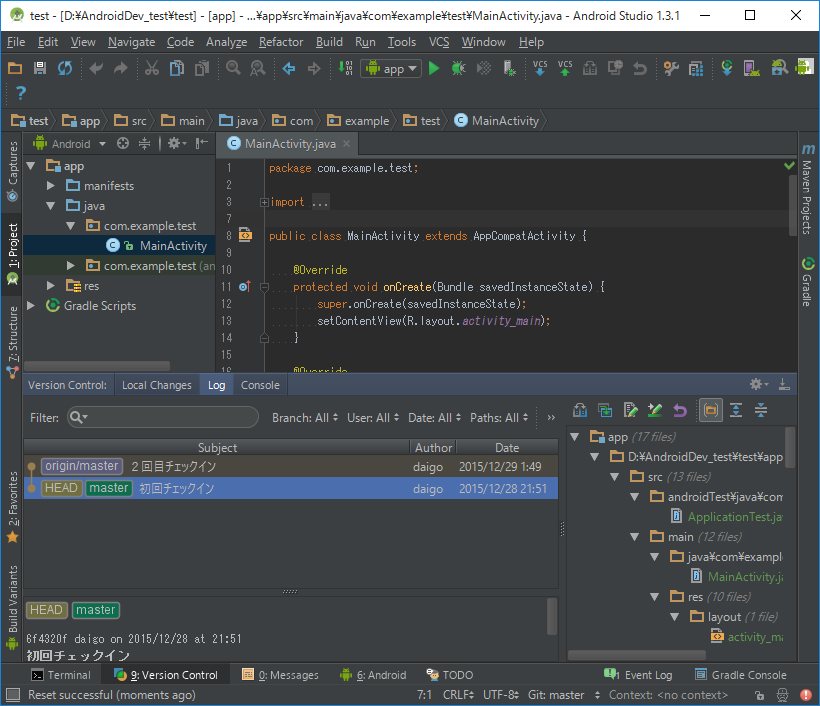Open the VCS menu
This screenshot has height=706, width=820.
tap(439, 42)
